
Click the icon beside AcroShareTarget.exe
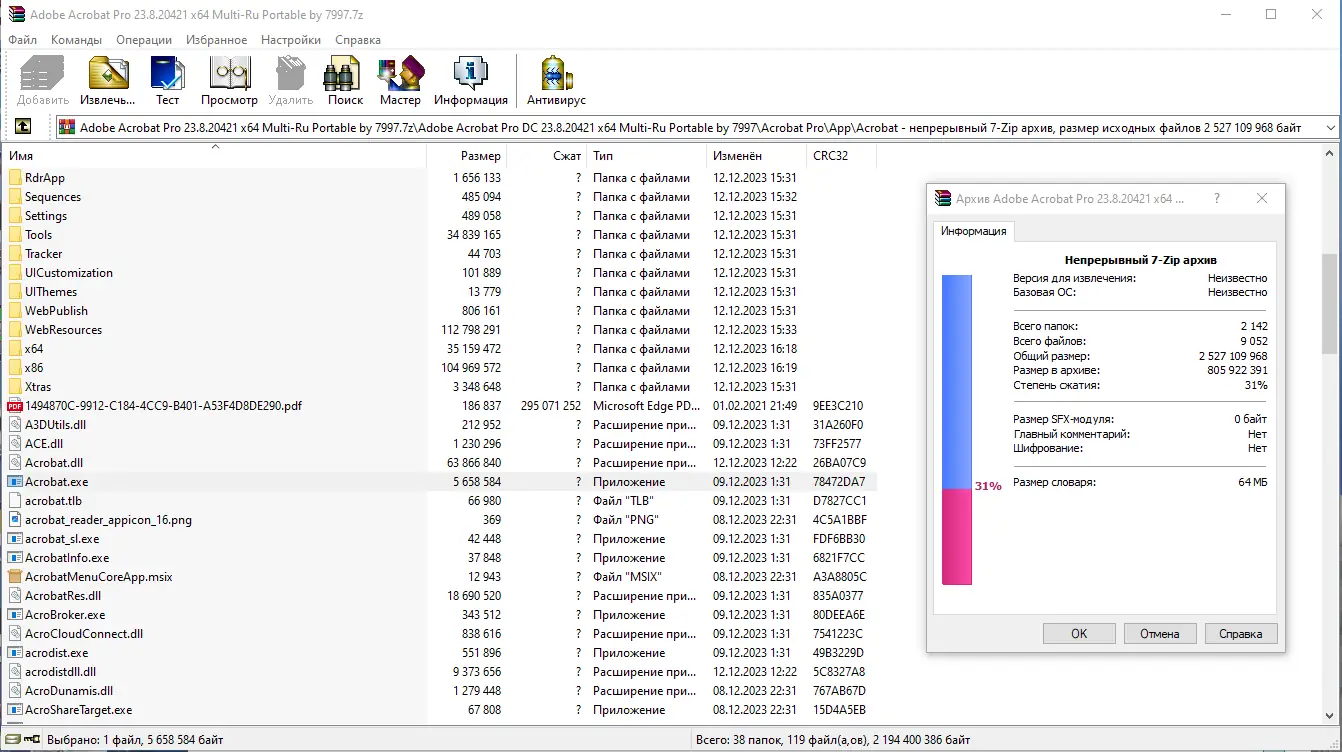click(15, 710)
